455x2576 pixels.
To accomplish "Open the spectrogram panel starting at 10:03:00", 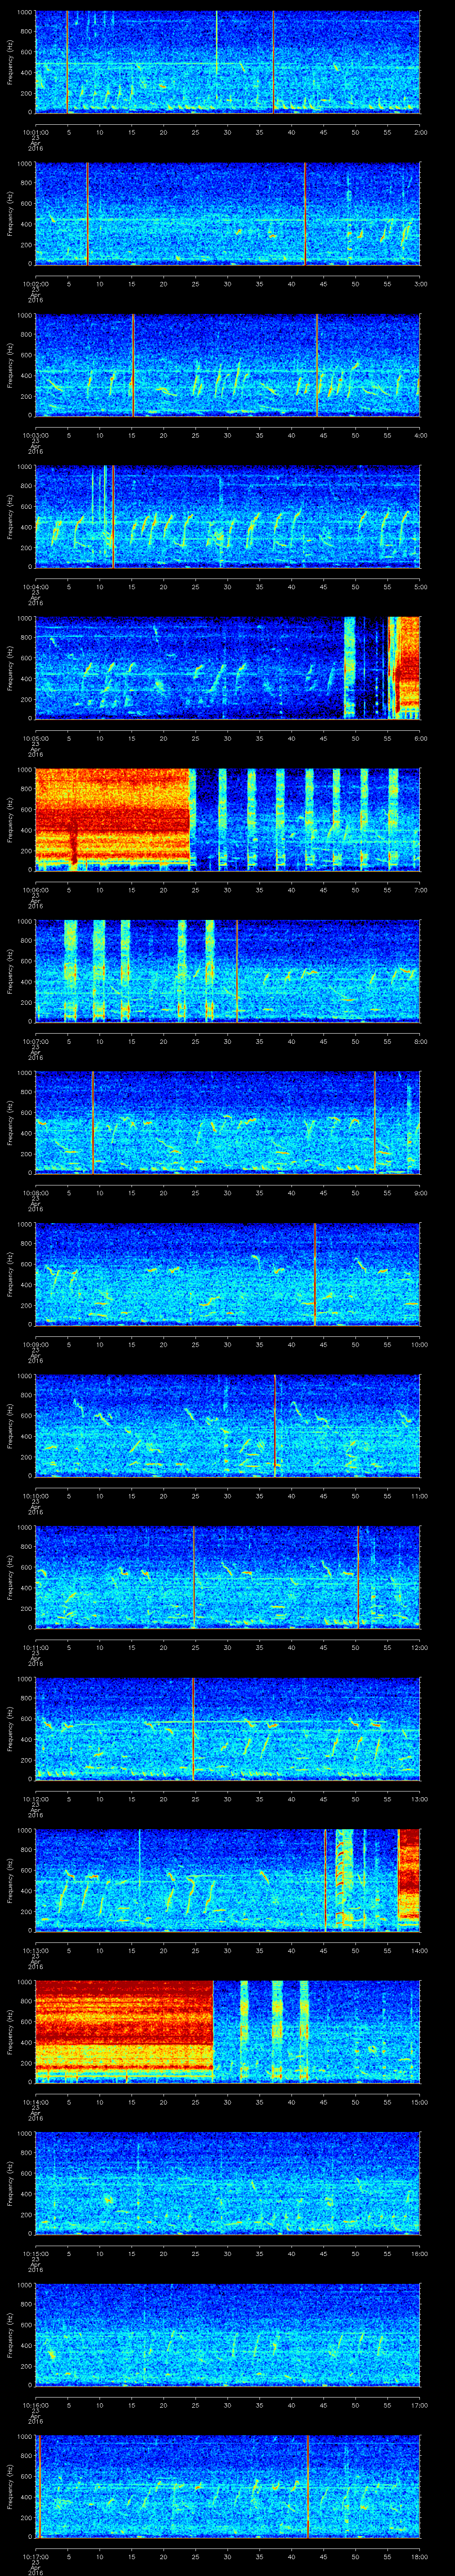I will click(x=227, y=365).
